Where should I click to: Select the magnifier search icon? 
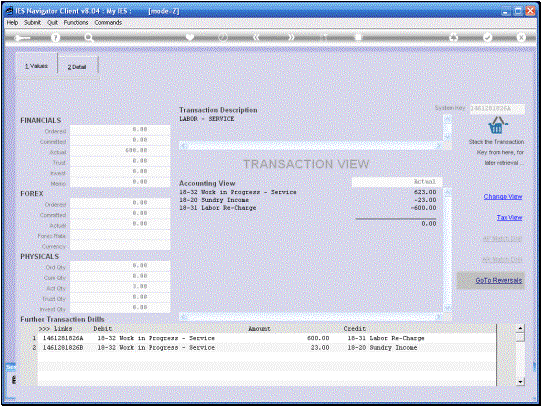[x=89, y=38]
